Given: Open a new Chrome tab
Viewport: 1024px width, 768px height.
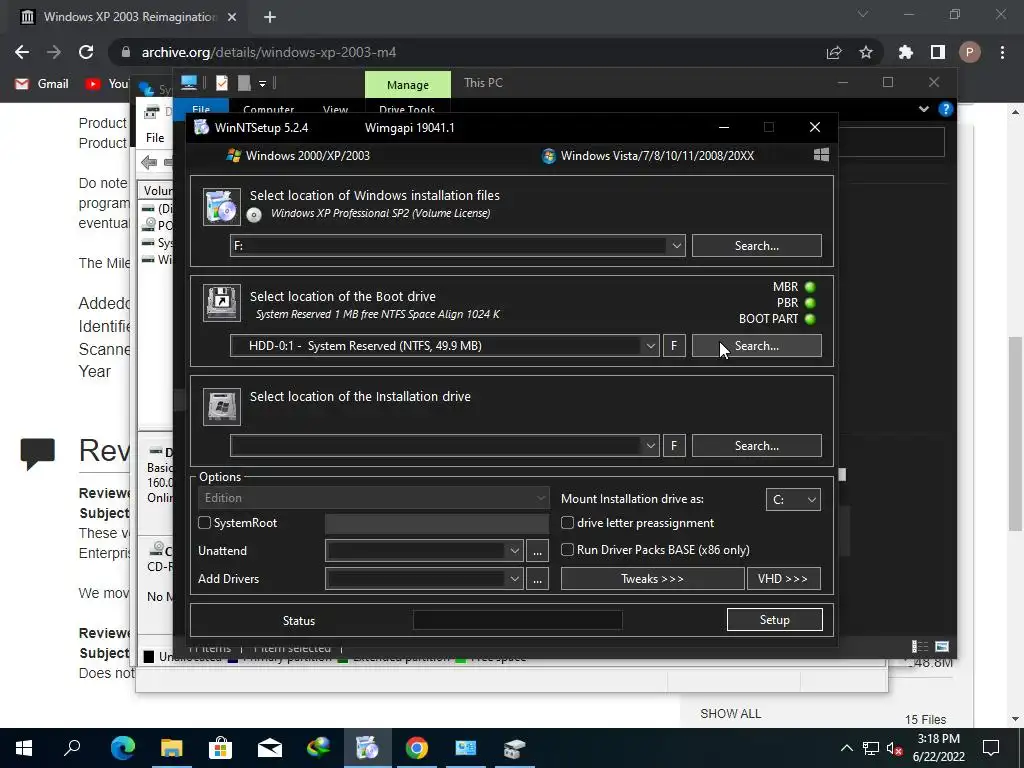Looking at the screenshot, I should click(x=270, y=17).
